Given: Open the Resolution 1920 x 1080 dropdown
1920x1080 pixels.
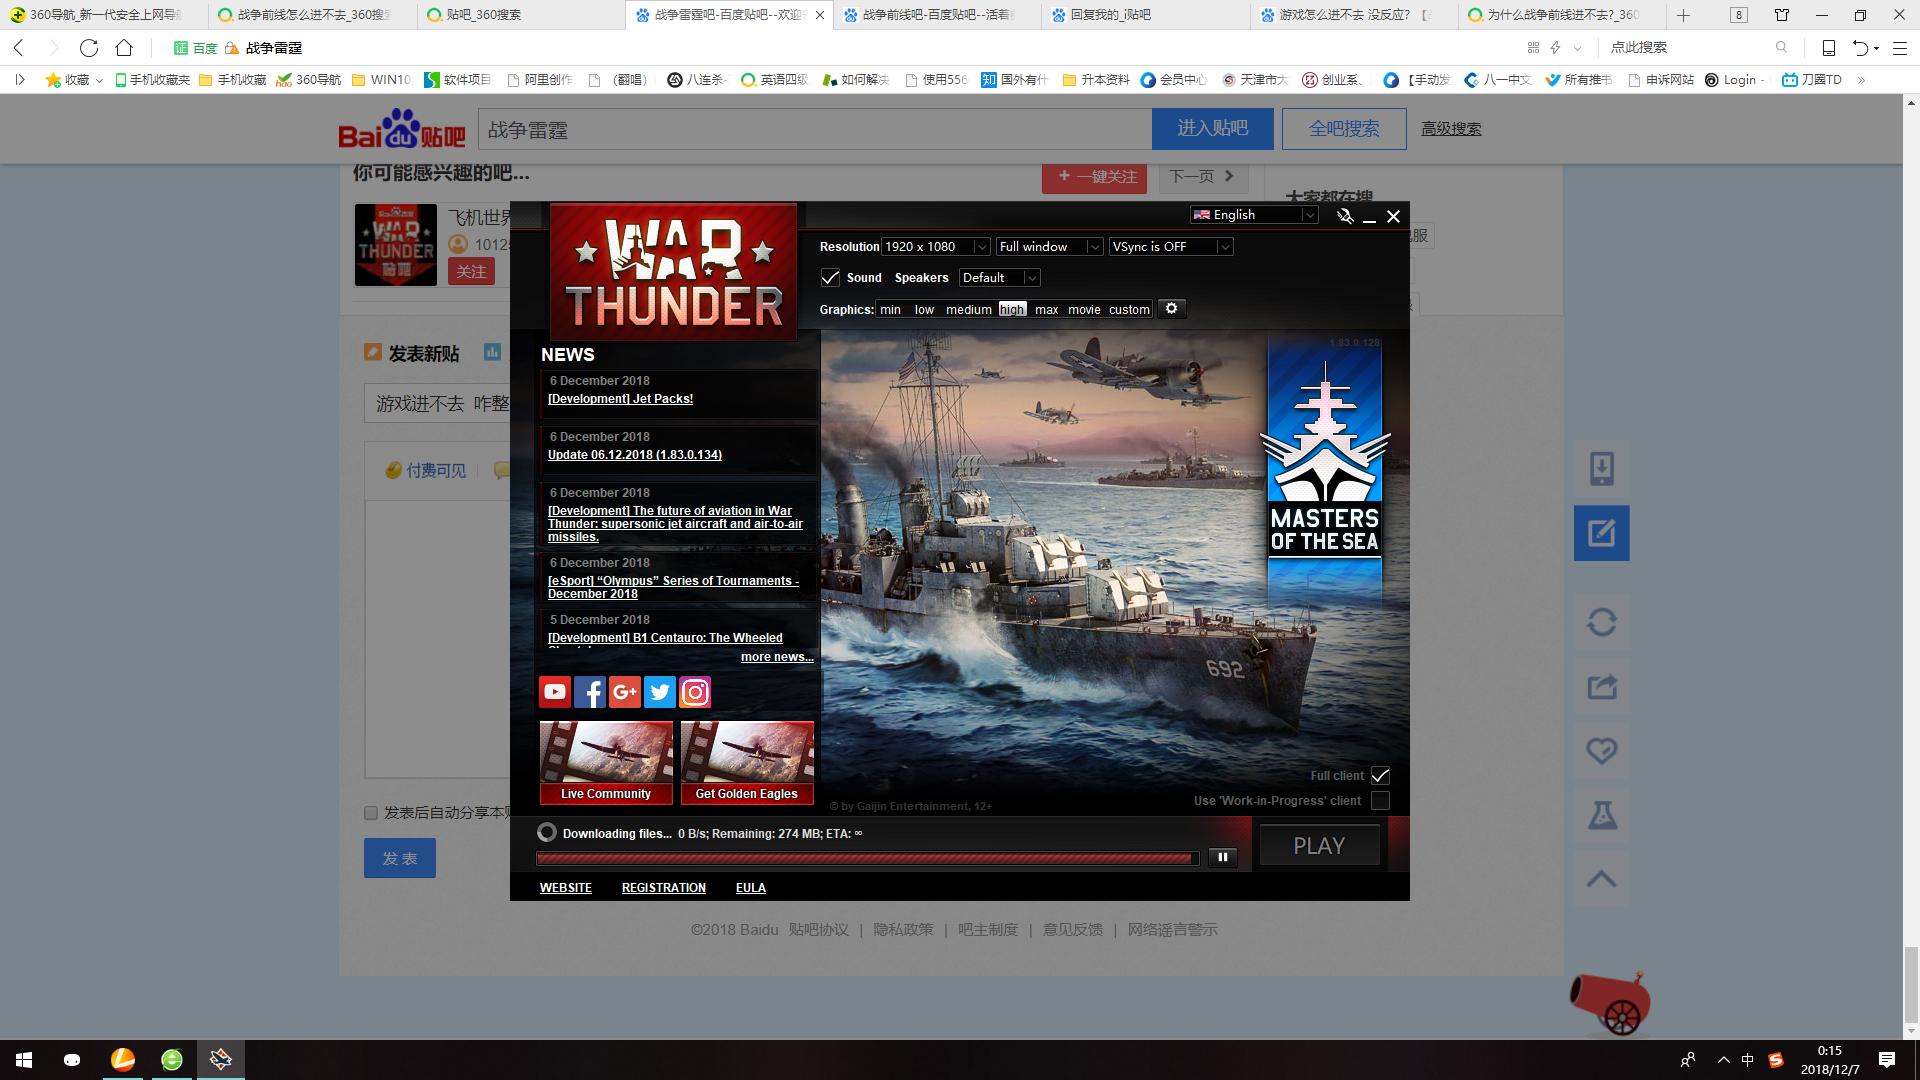Looking at the screenshot, I should pyautogui.click(x=936, y=247).
